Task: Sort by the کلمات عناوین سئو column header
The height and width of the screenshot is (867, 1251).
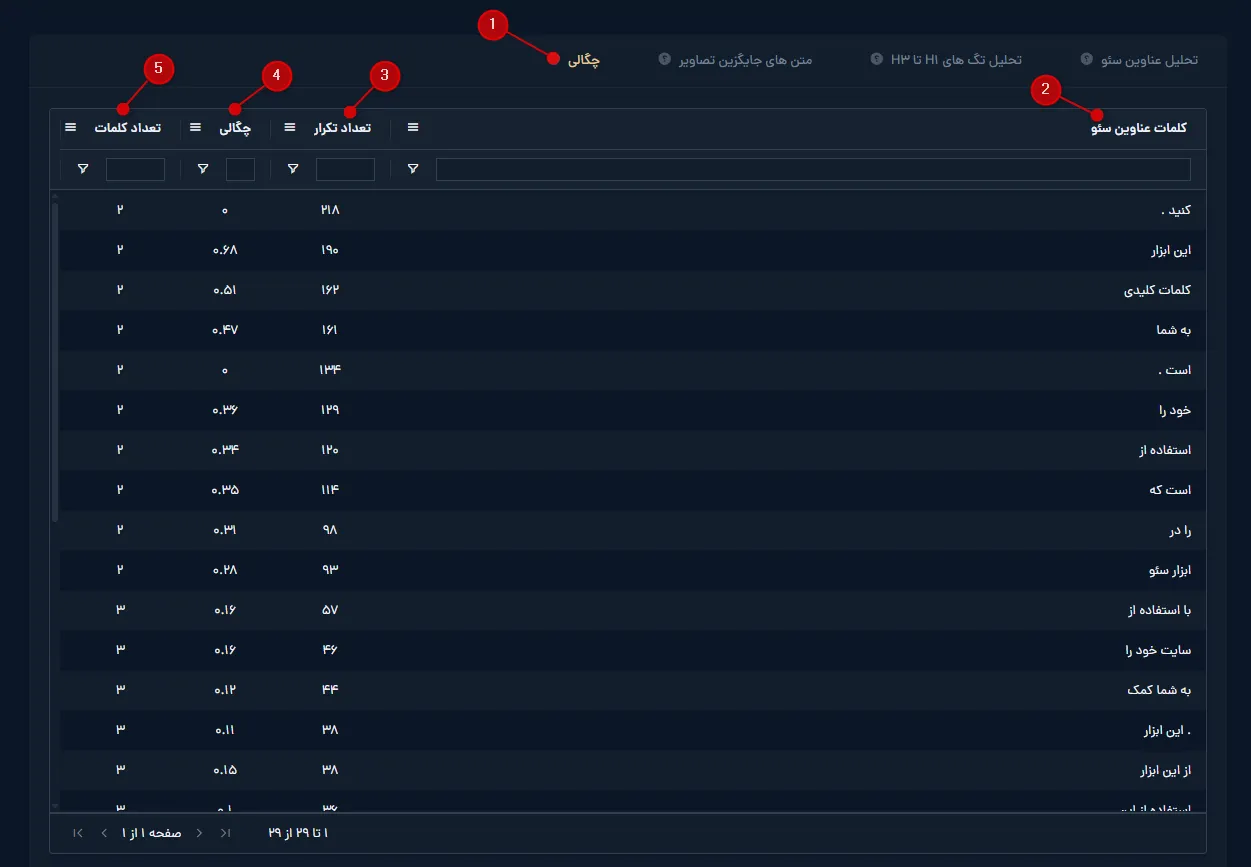Action: coord(1139,128)
